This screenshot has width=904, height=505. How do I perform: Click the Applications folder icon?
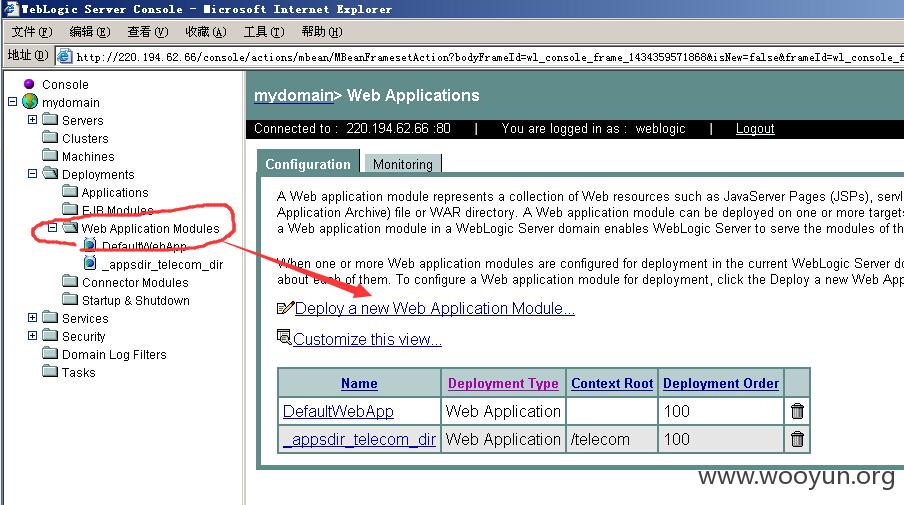click(70, 191)
